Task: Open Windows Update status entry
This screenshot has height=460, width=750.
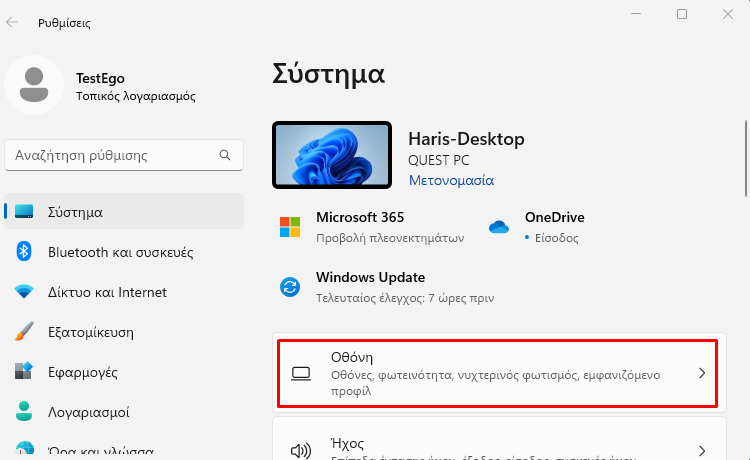Action: (387, 287)
